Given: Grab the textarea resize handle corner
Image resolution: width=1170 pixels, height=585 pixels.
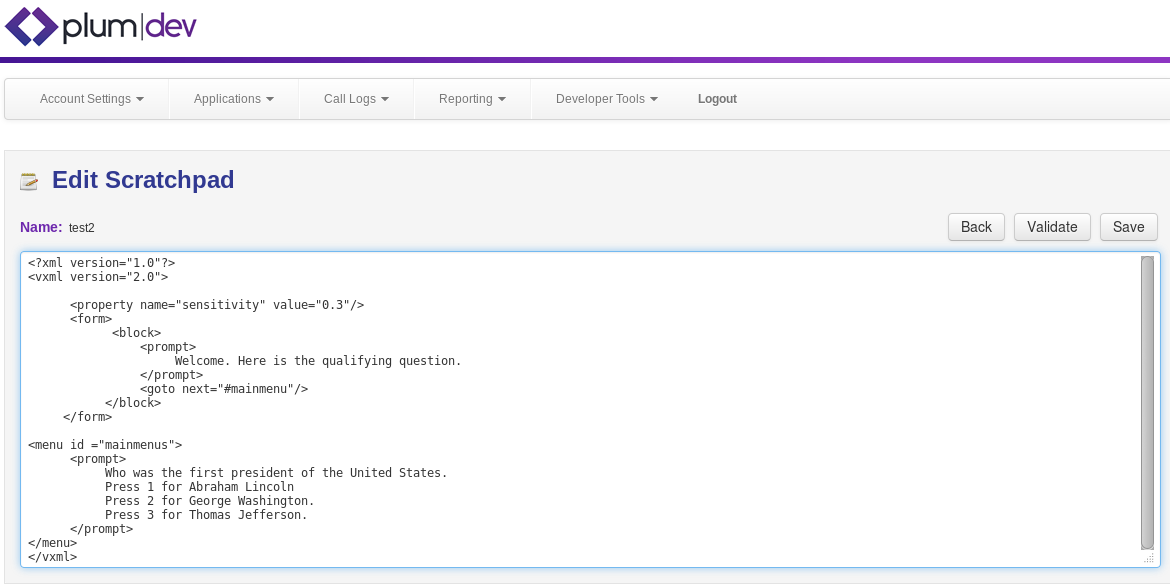Looking at the screenshot, I should point(1149,559).
